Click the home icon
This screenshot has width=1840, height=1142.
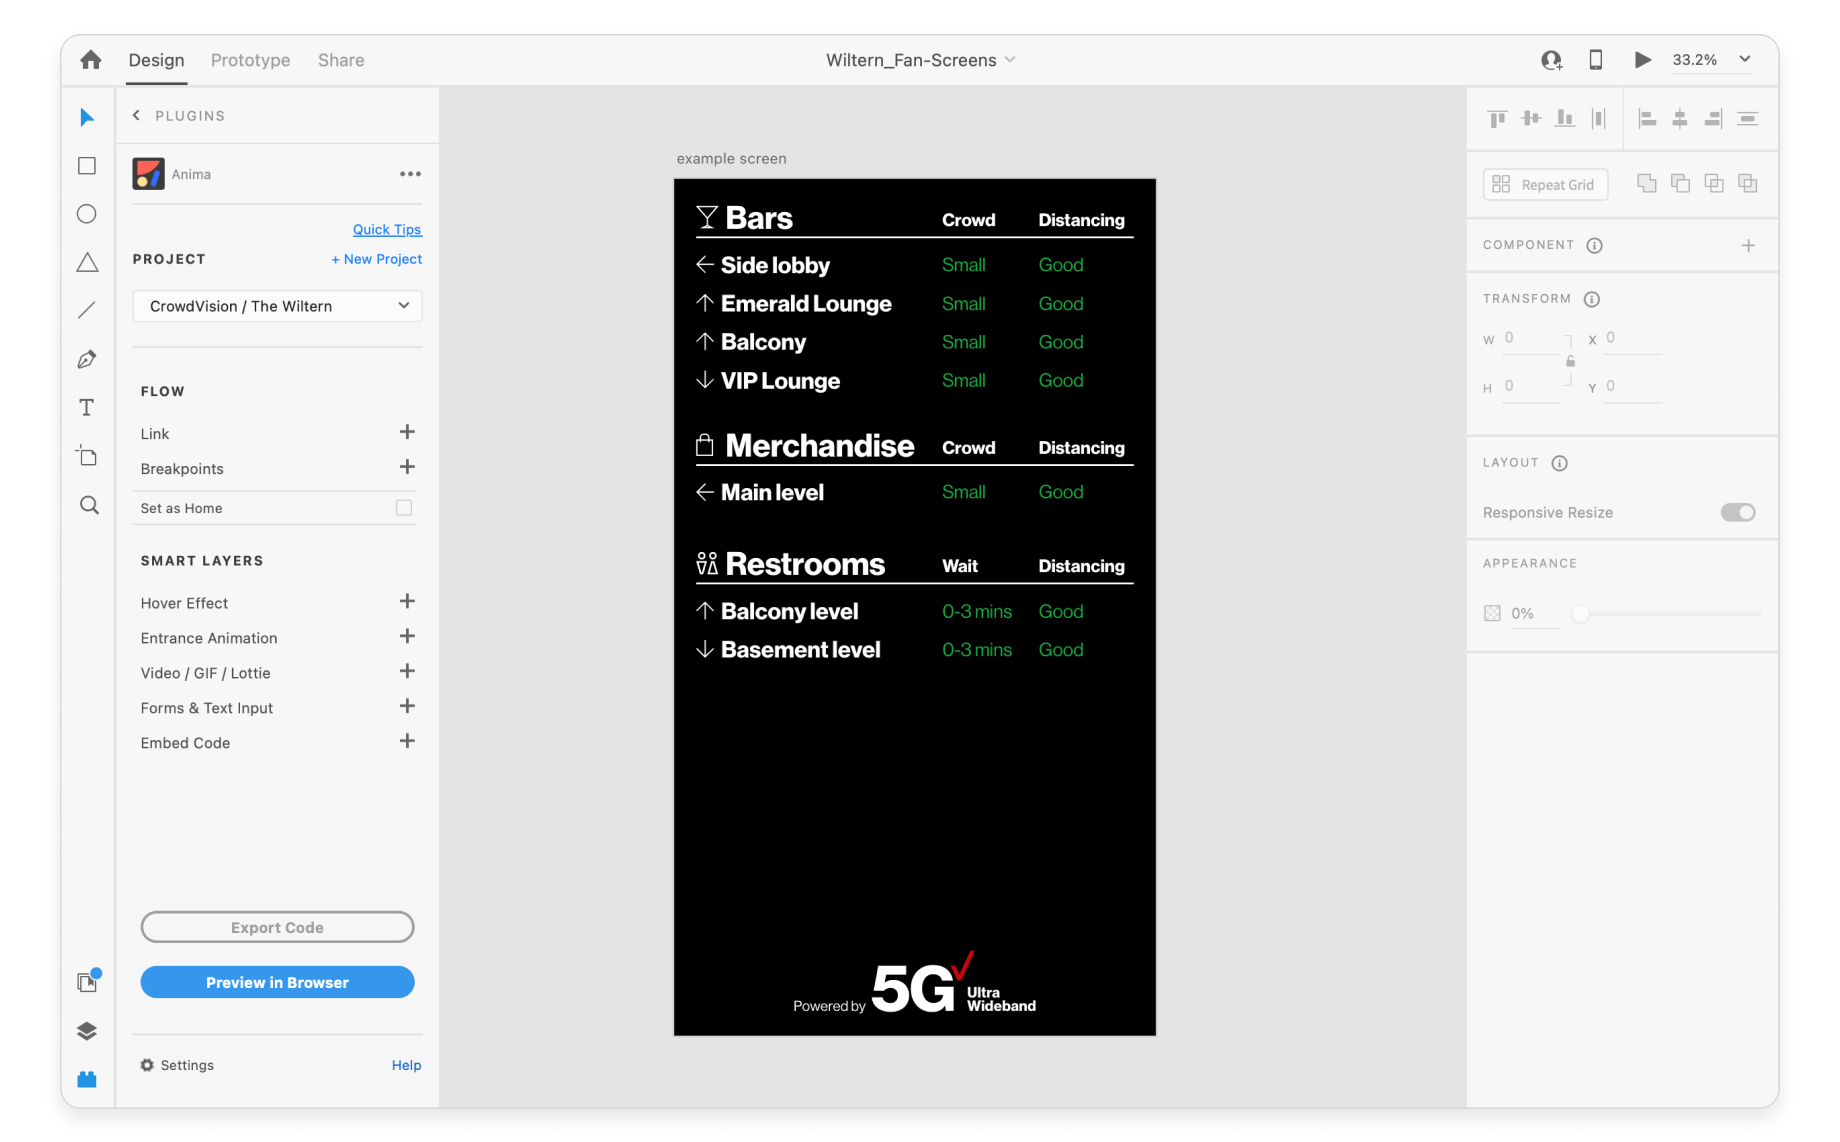pyautogui.click(x=91, y=60)
